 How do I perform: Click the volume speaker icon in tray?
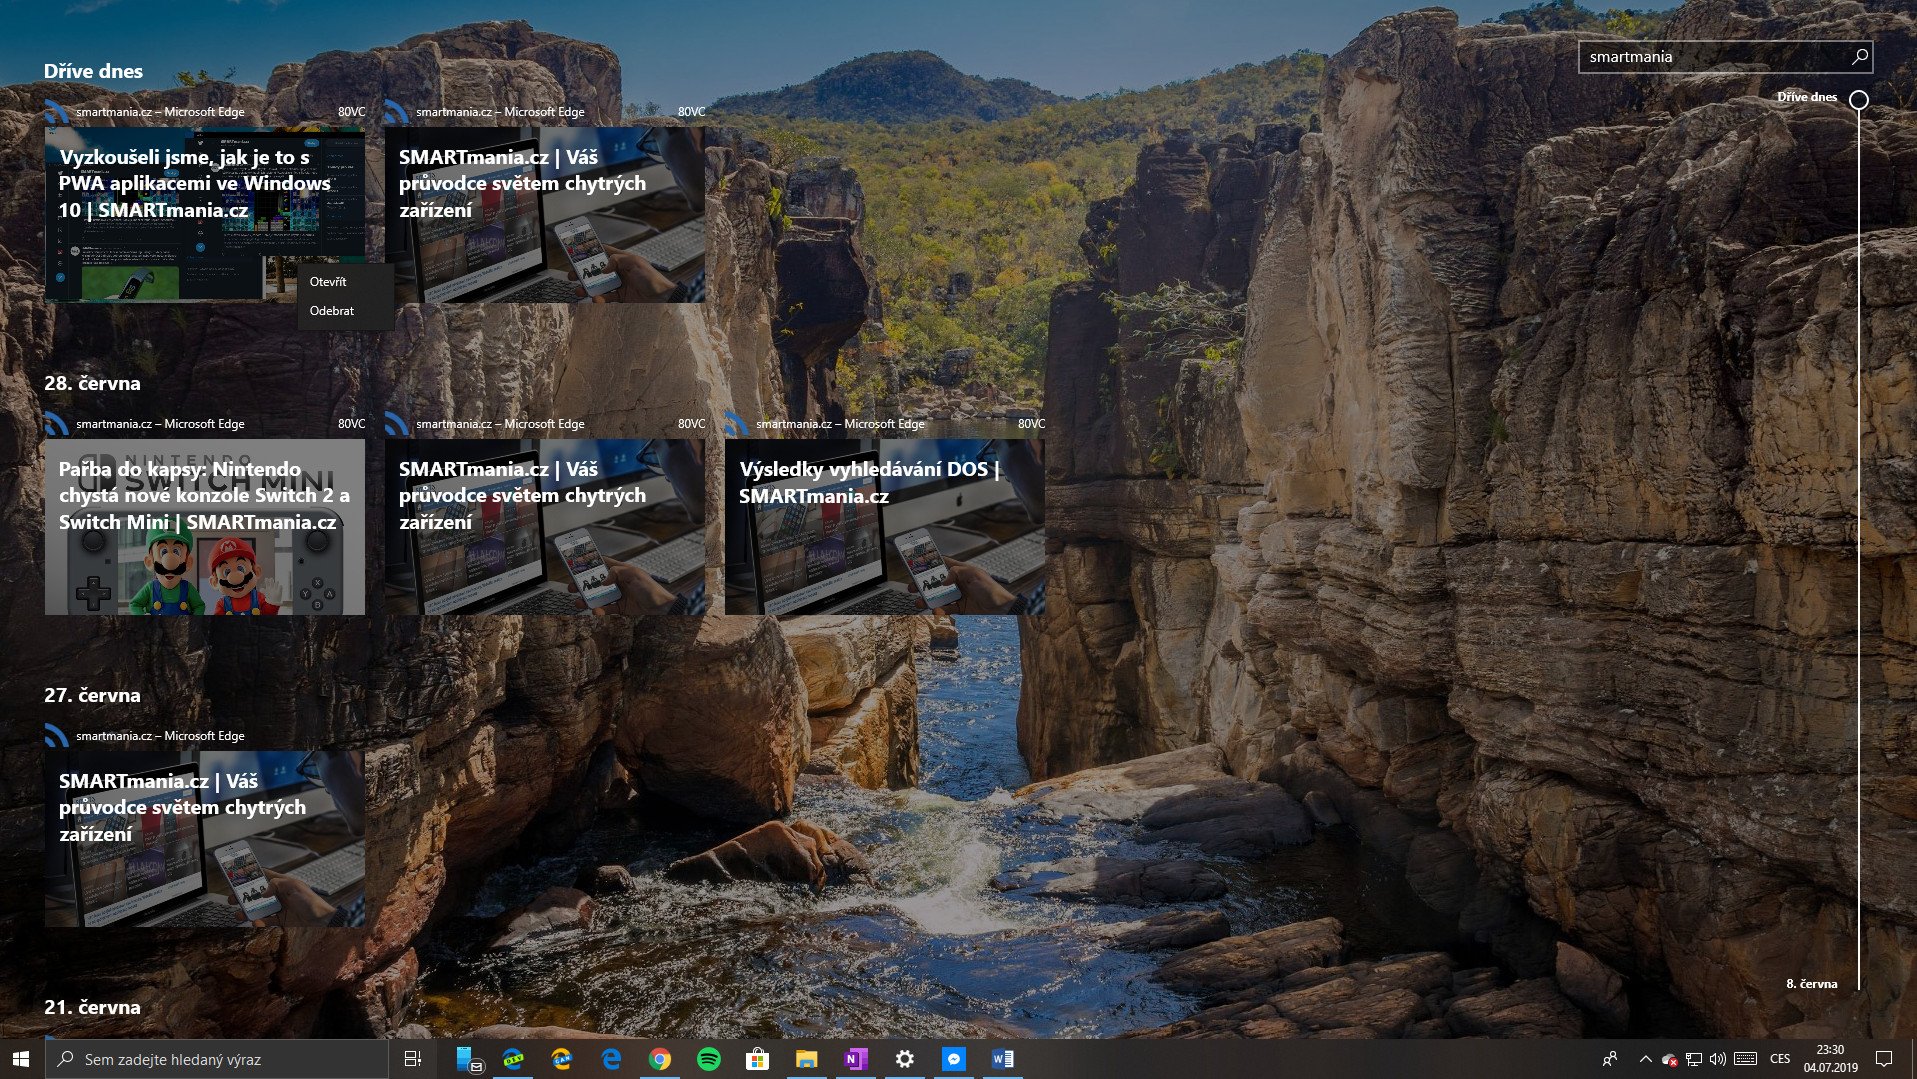pyautogui.click(x=1718, y=1059)
